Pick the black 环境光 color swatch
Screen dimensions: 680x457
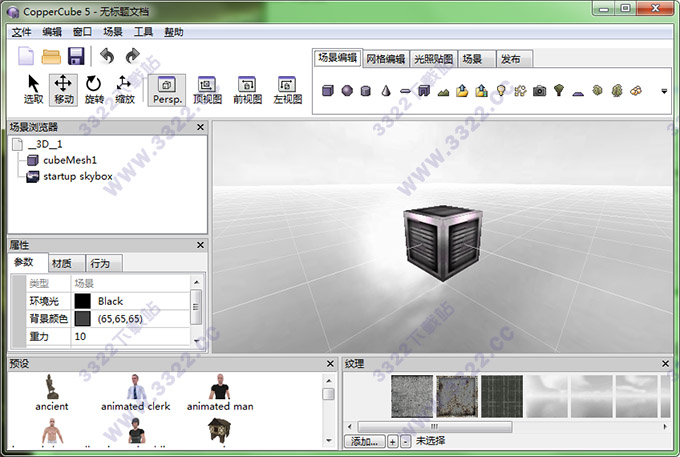tap(82, 301)
